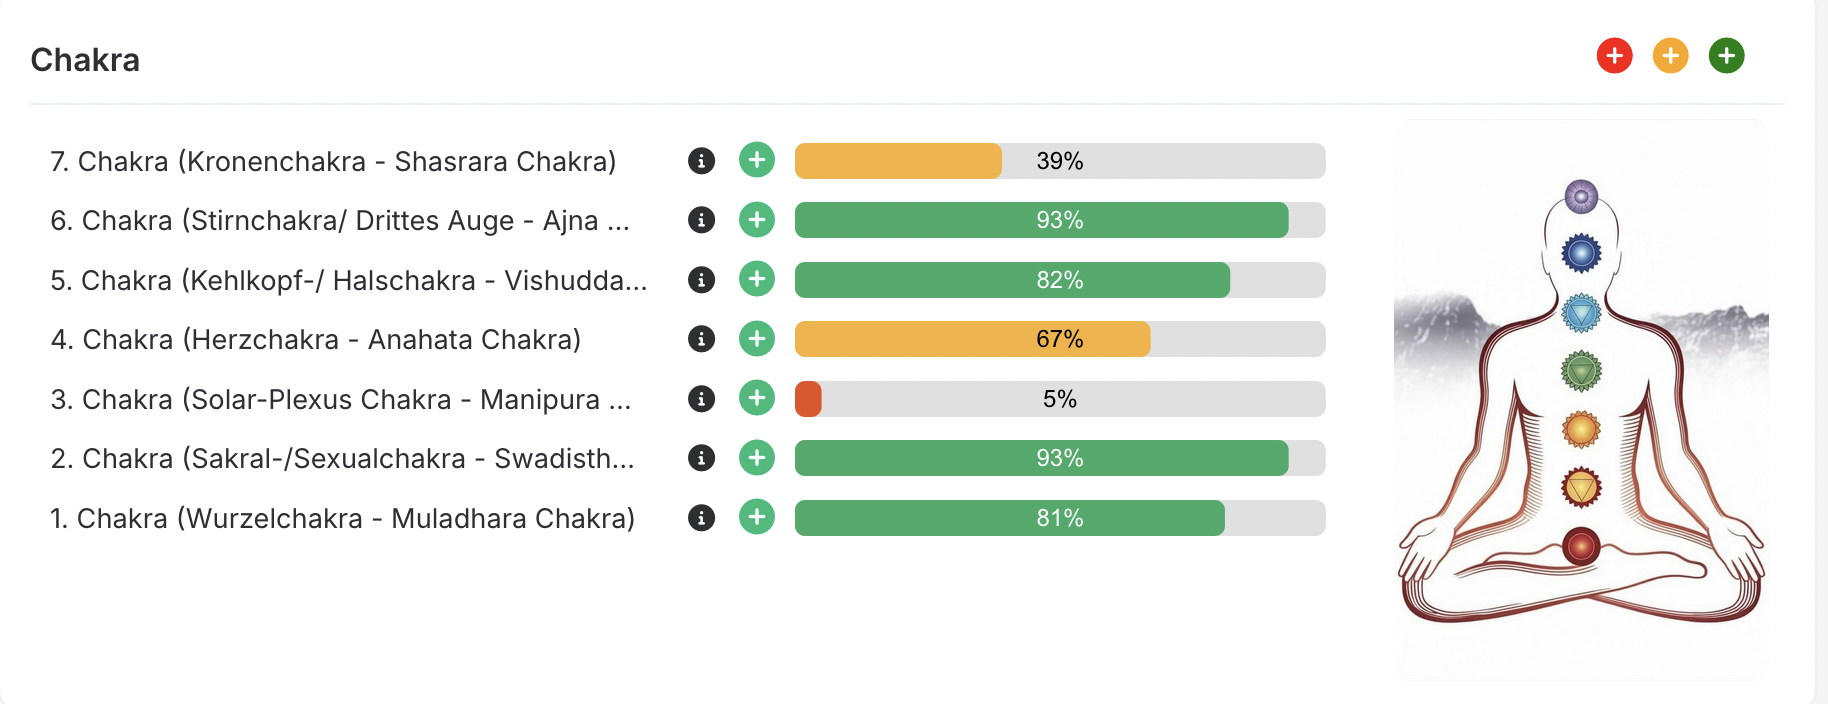Open info for Wurzelchakra row

pos(701,518)
